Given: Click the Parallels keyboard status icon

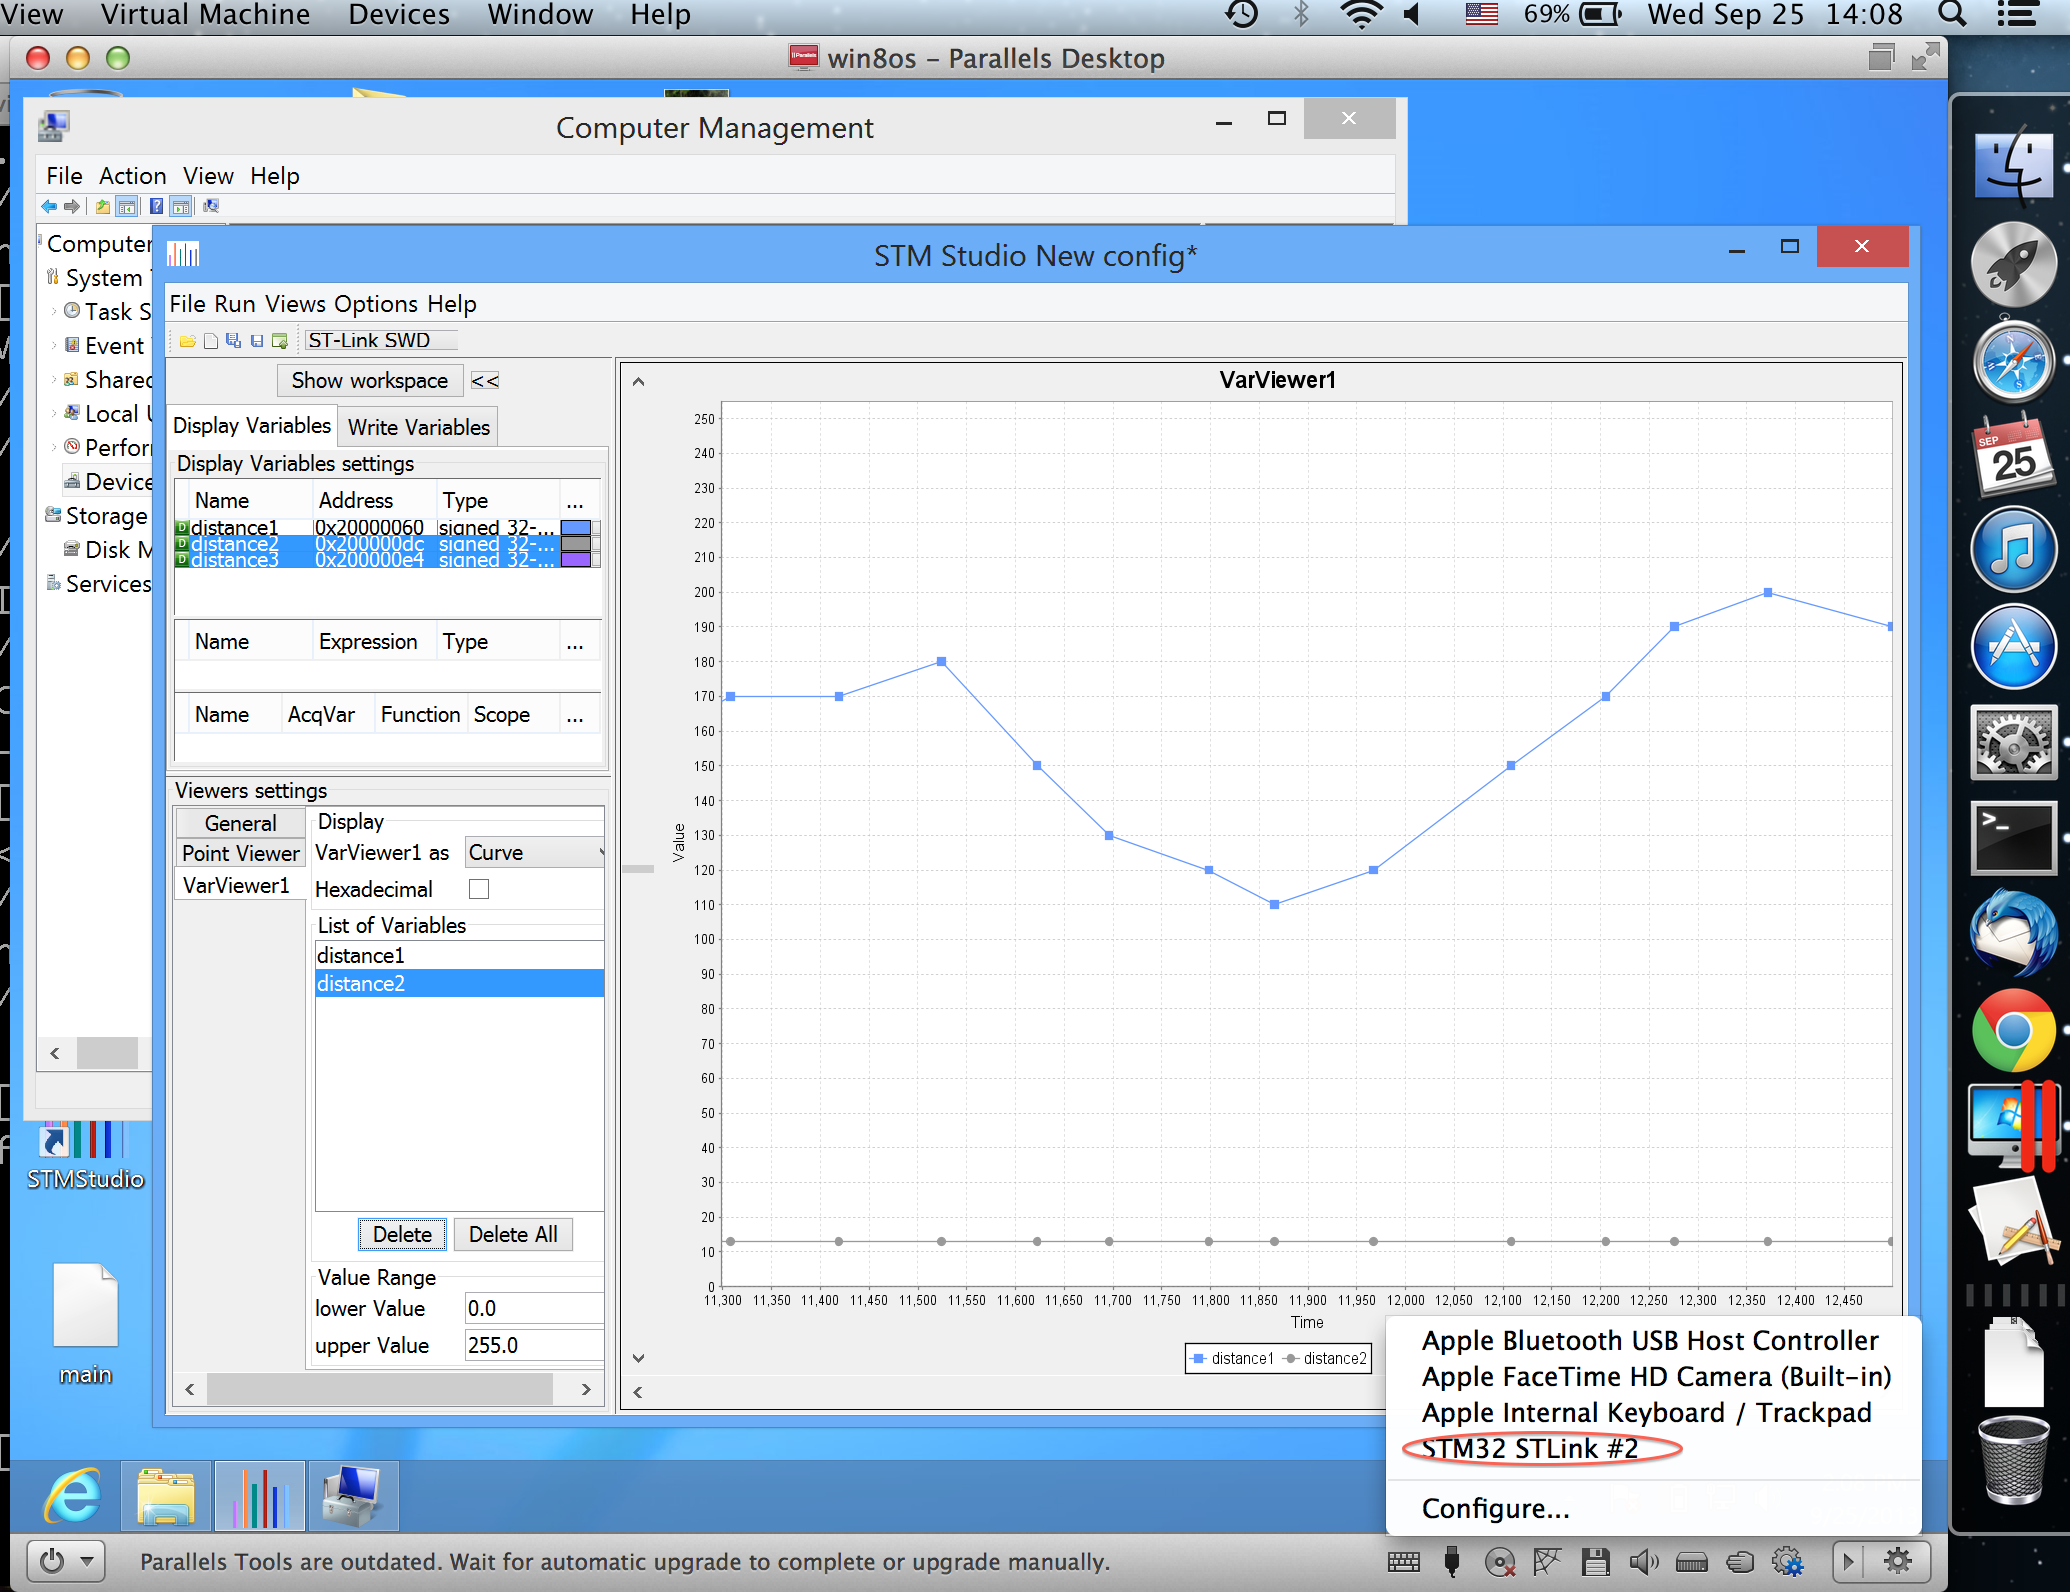Looking at the screenshot, I should pyautogui.click(x=1403, y=1562).
